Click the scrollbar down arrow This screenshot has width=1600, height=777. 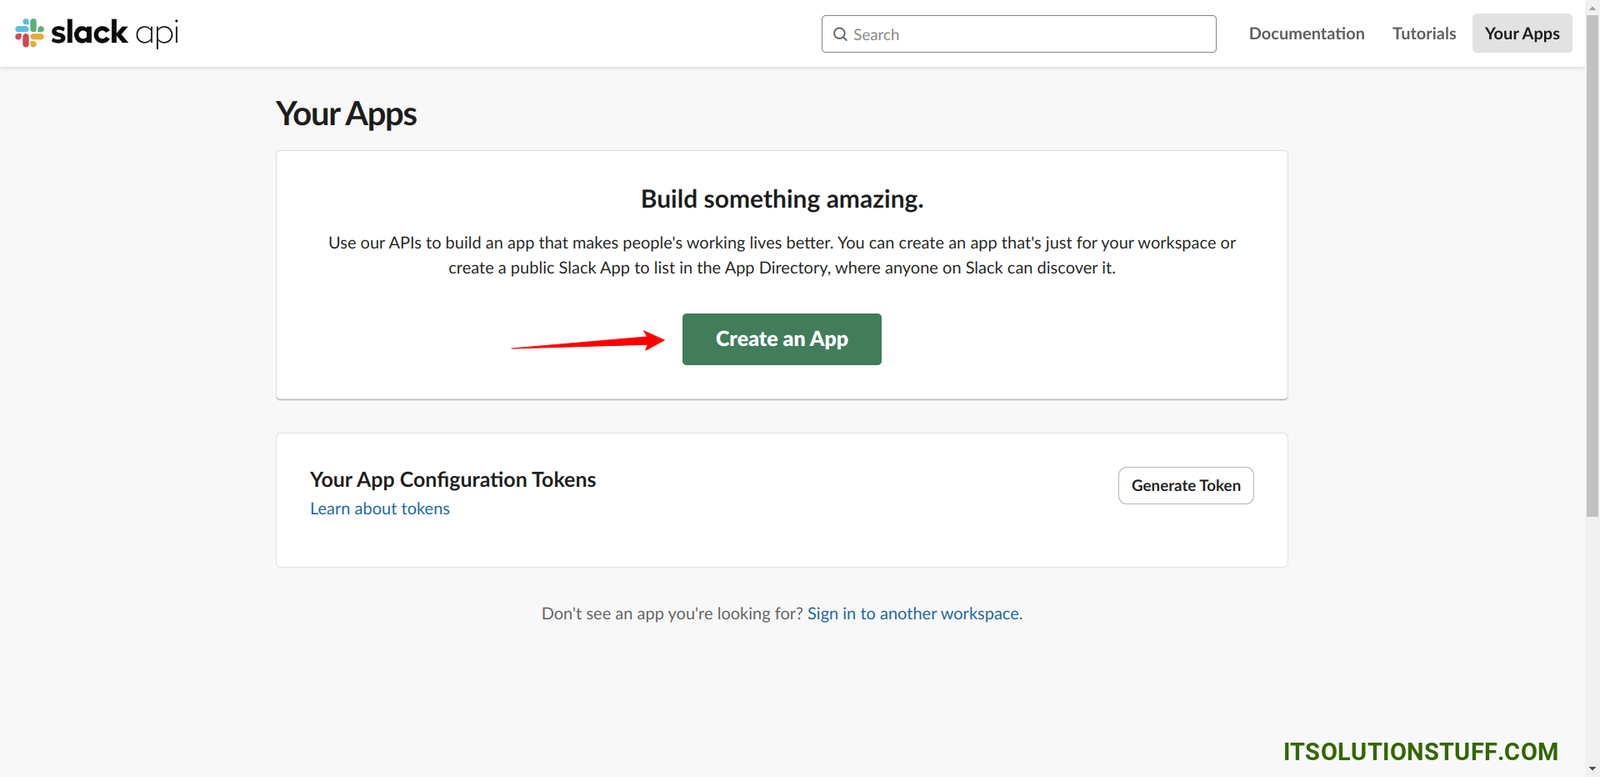tap(1592, 769)
